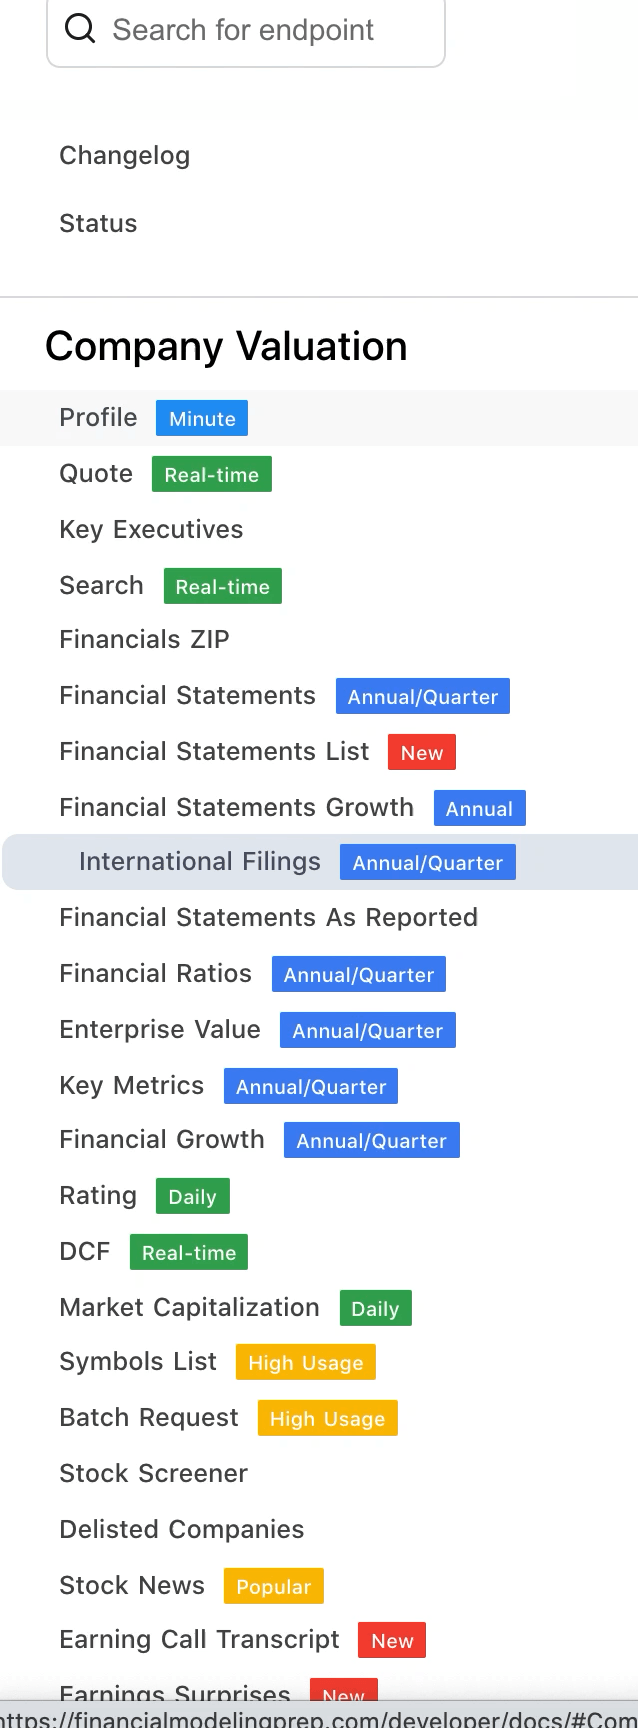638x1728 pixels.
Task: Click the High Usage badge on Symbols List
Action: pos(305,1362)
